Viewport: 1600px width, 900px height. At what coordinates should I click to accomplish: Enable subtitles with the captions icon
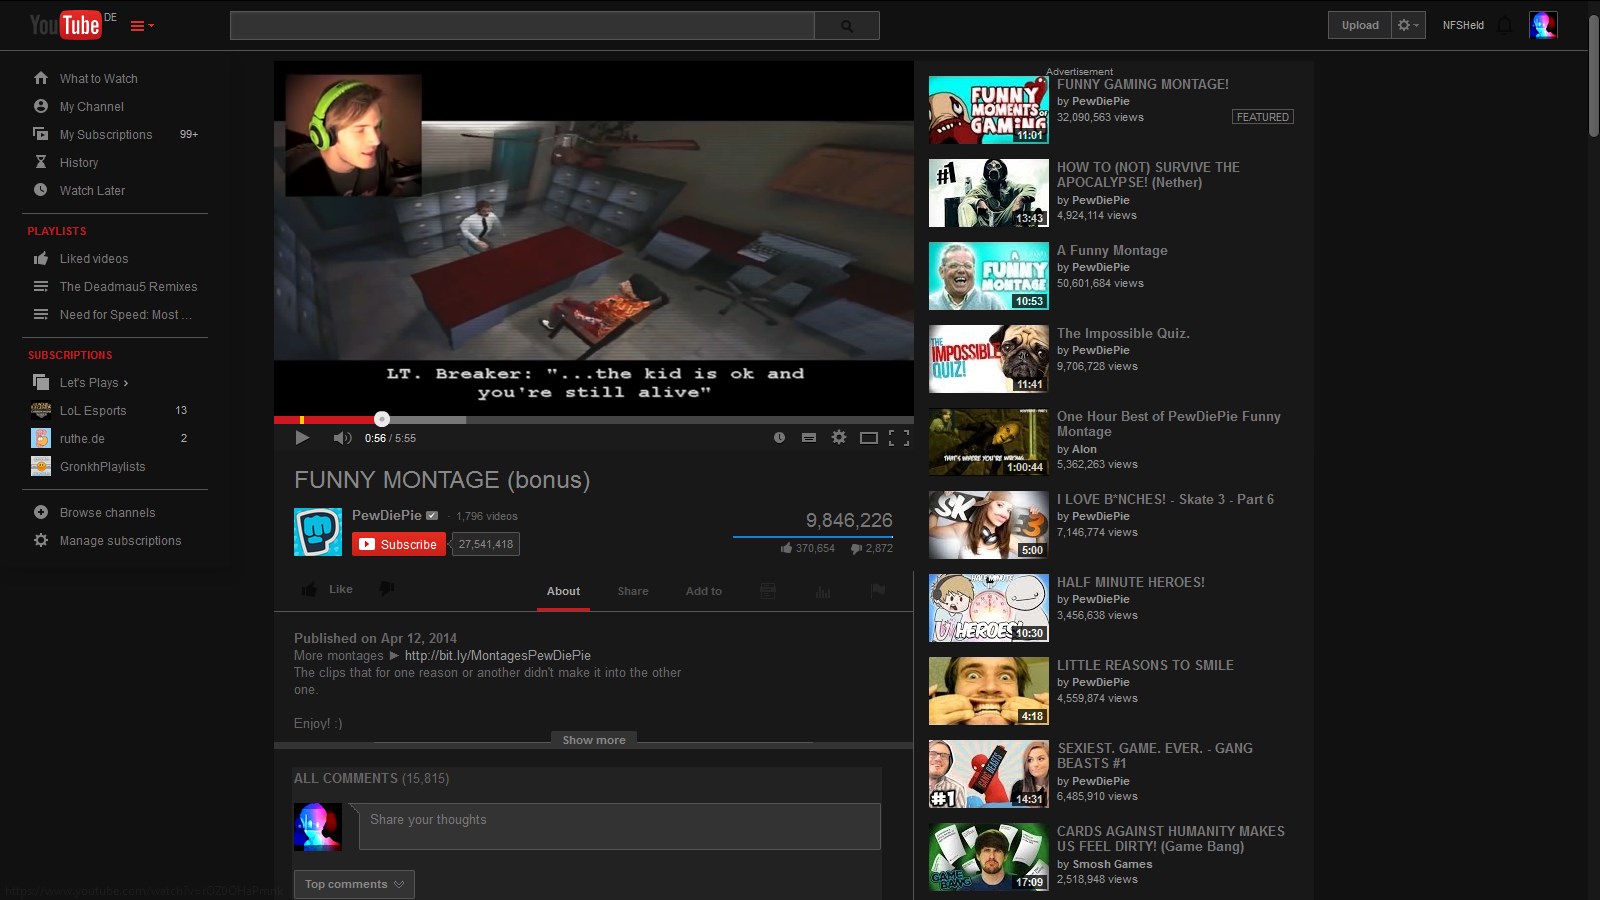[808, 437]
